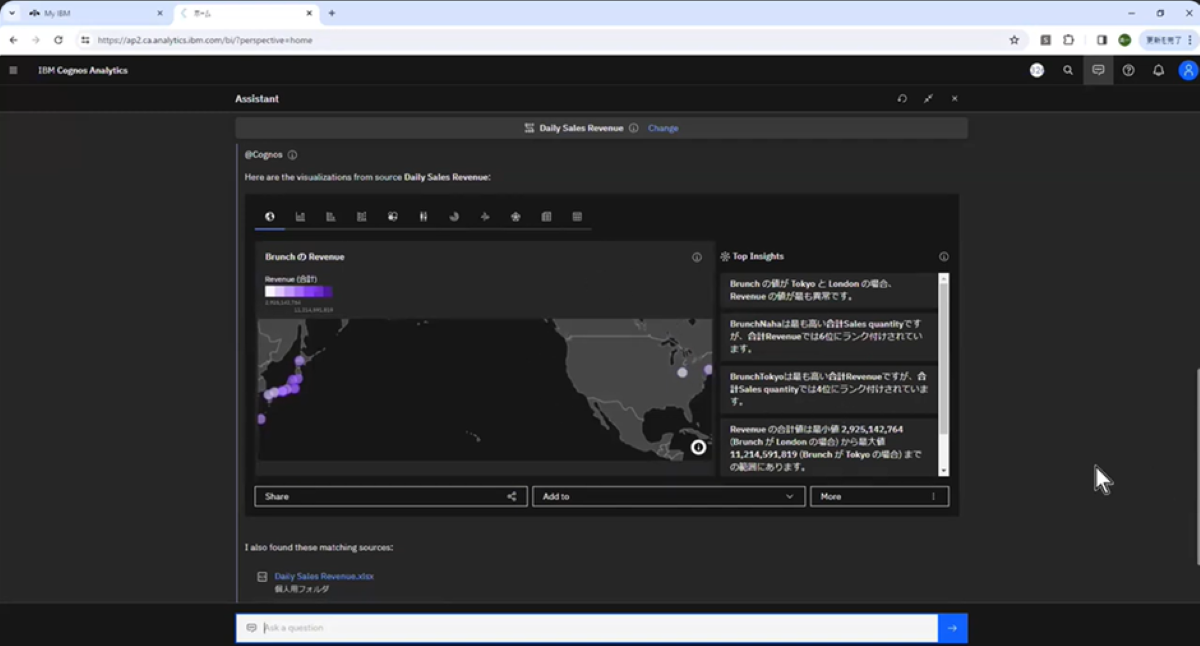This screenshot has width=1200, height=646.
Task: Open the More options menu
Action: pos(879,496)
